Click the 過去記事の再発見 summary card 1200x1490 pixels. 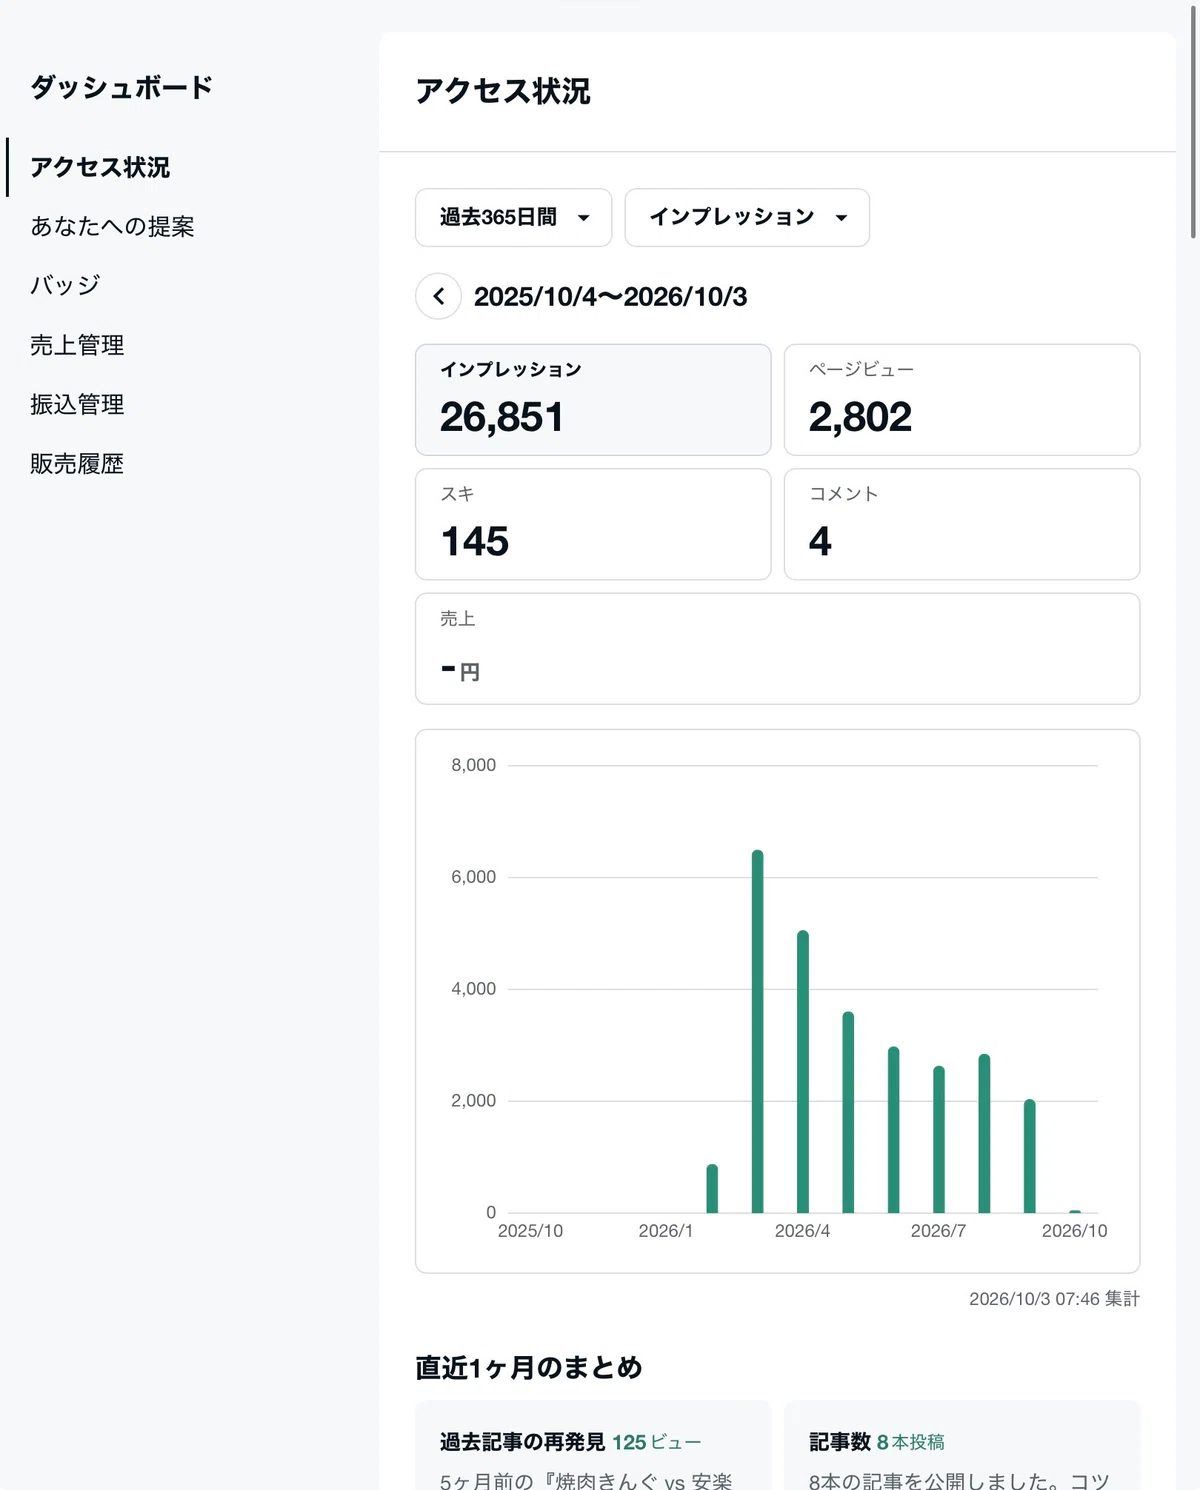pyautogui.click(x=593, y=1446)
